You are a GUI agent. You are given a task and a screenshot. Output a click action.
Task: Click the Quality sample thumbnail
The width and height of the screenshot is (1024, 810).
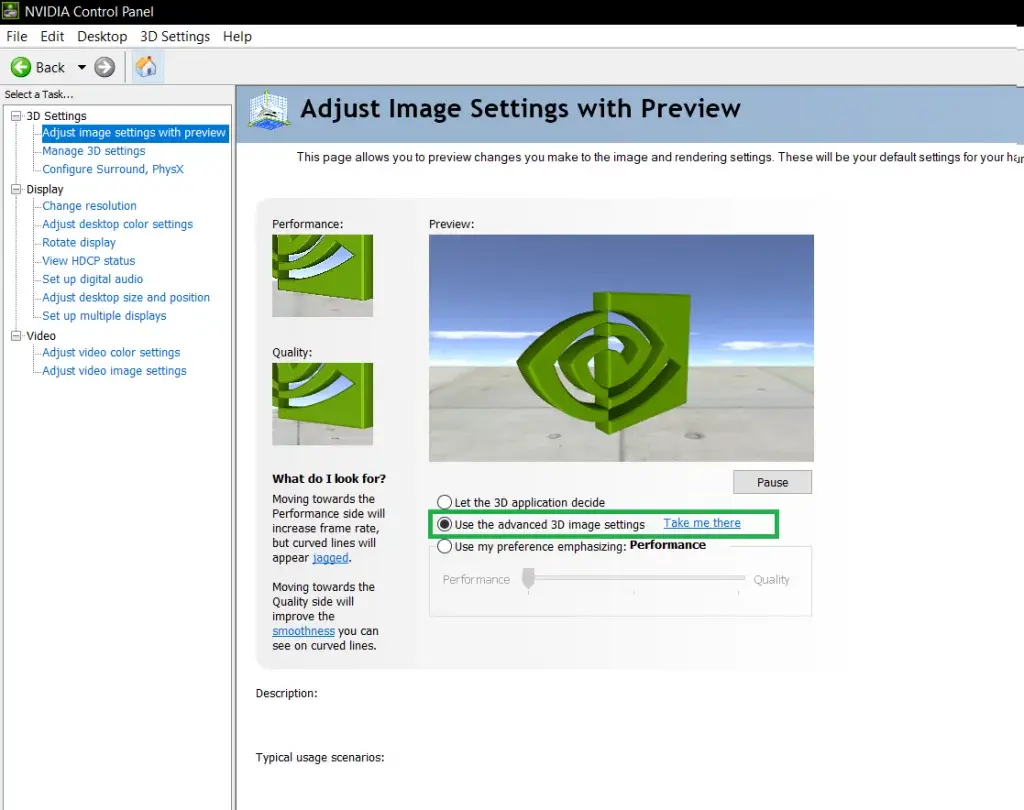point(323,404)
